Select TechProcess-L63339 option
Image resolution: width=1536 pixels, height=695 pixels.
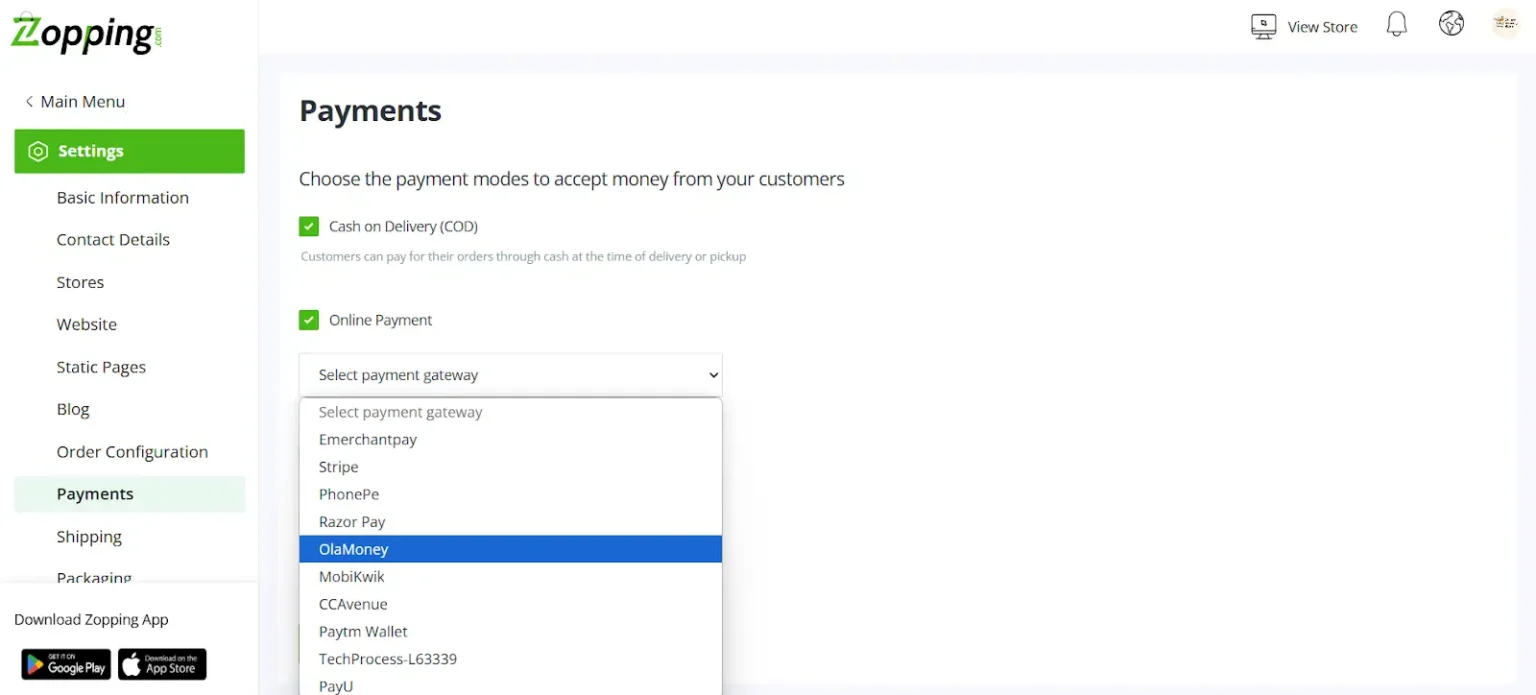point(510,659)
